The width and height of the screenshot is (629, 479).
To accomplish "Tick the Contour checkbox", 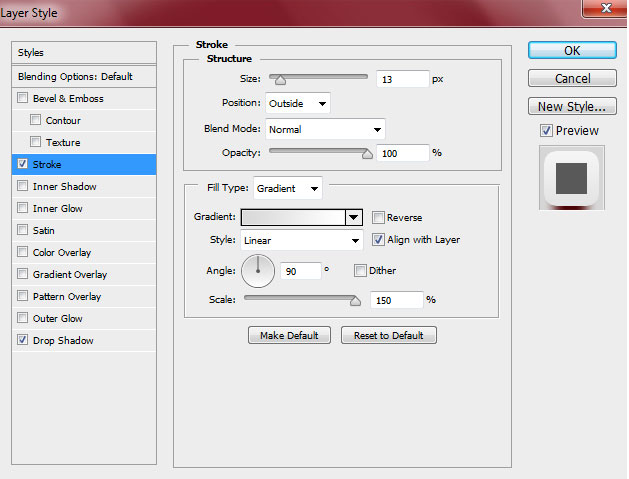I will click(35, 120).
